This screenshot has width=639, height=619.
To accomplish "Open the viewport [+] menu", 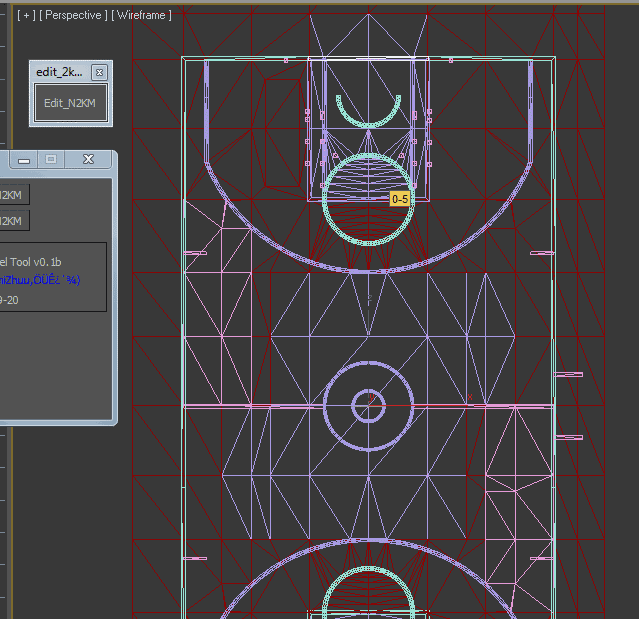I will pos(26,15).
